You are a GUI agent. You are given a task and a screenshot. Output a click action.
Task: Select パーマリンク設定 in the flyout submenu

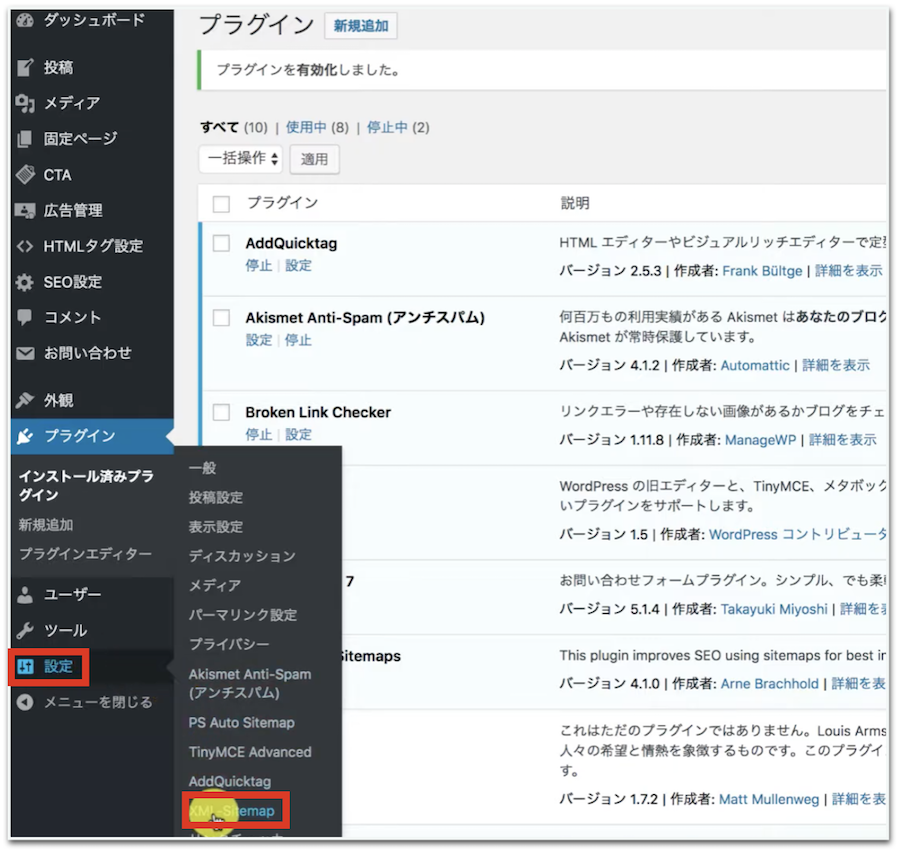pos(243,615)
